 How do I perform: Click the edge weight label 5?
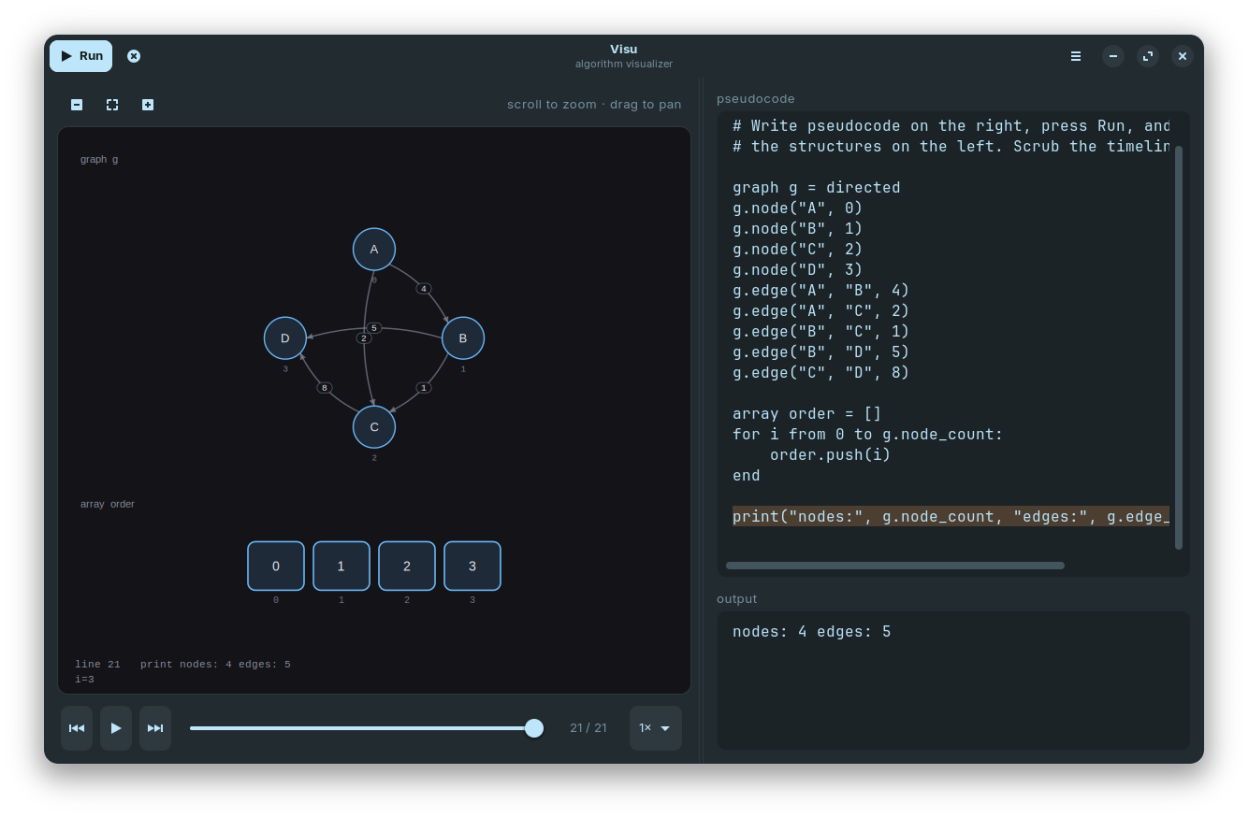374,328
